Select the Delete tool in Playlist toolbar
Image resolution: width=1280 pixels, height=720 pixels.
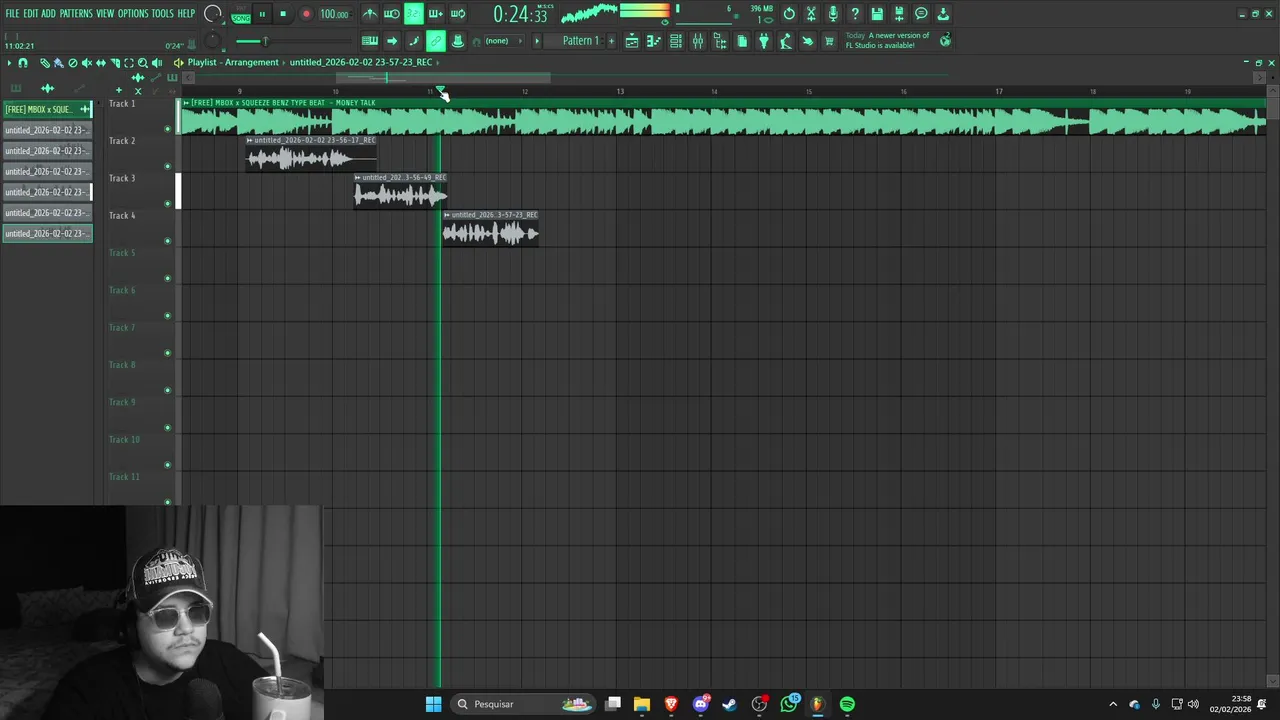point(72,62)
